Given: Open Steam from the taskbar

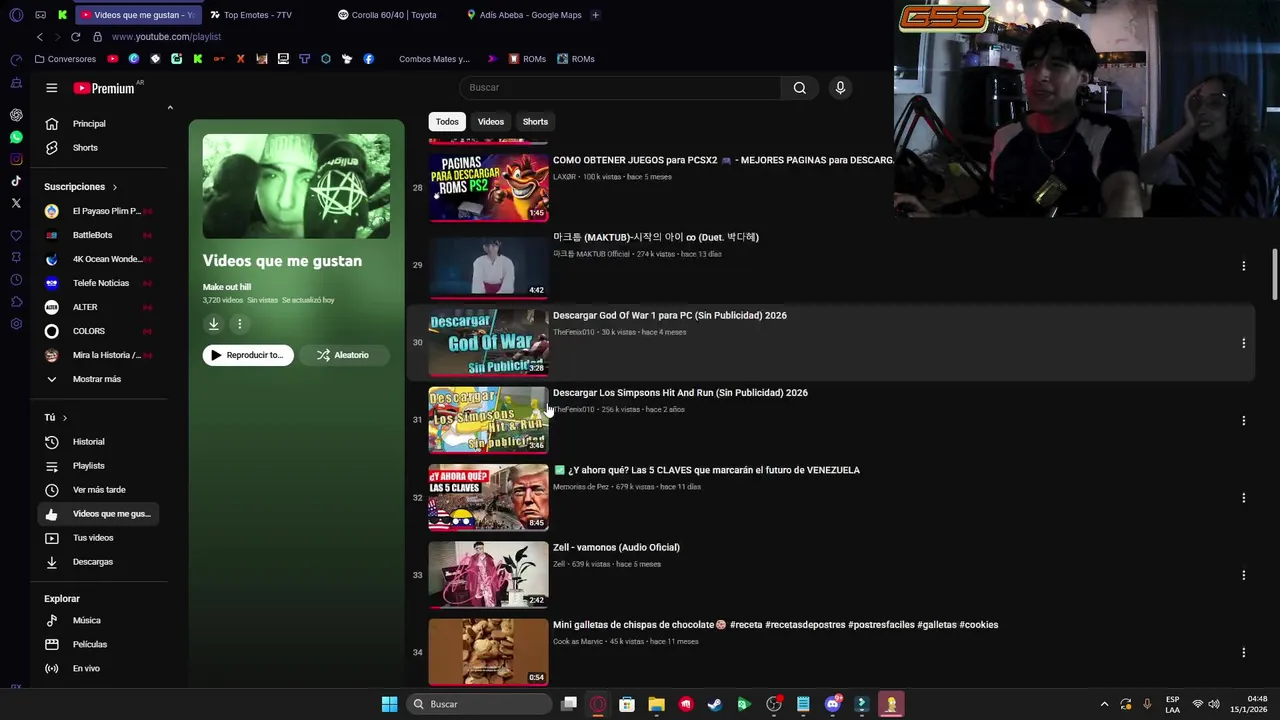Looking at the screenshot, I should coord(714,704).
